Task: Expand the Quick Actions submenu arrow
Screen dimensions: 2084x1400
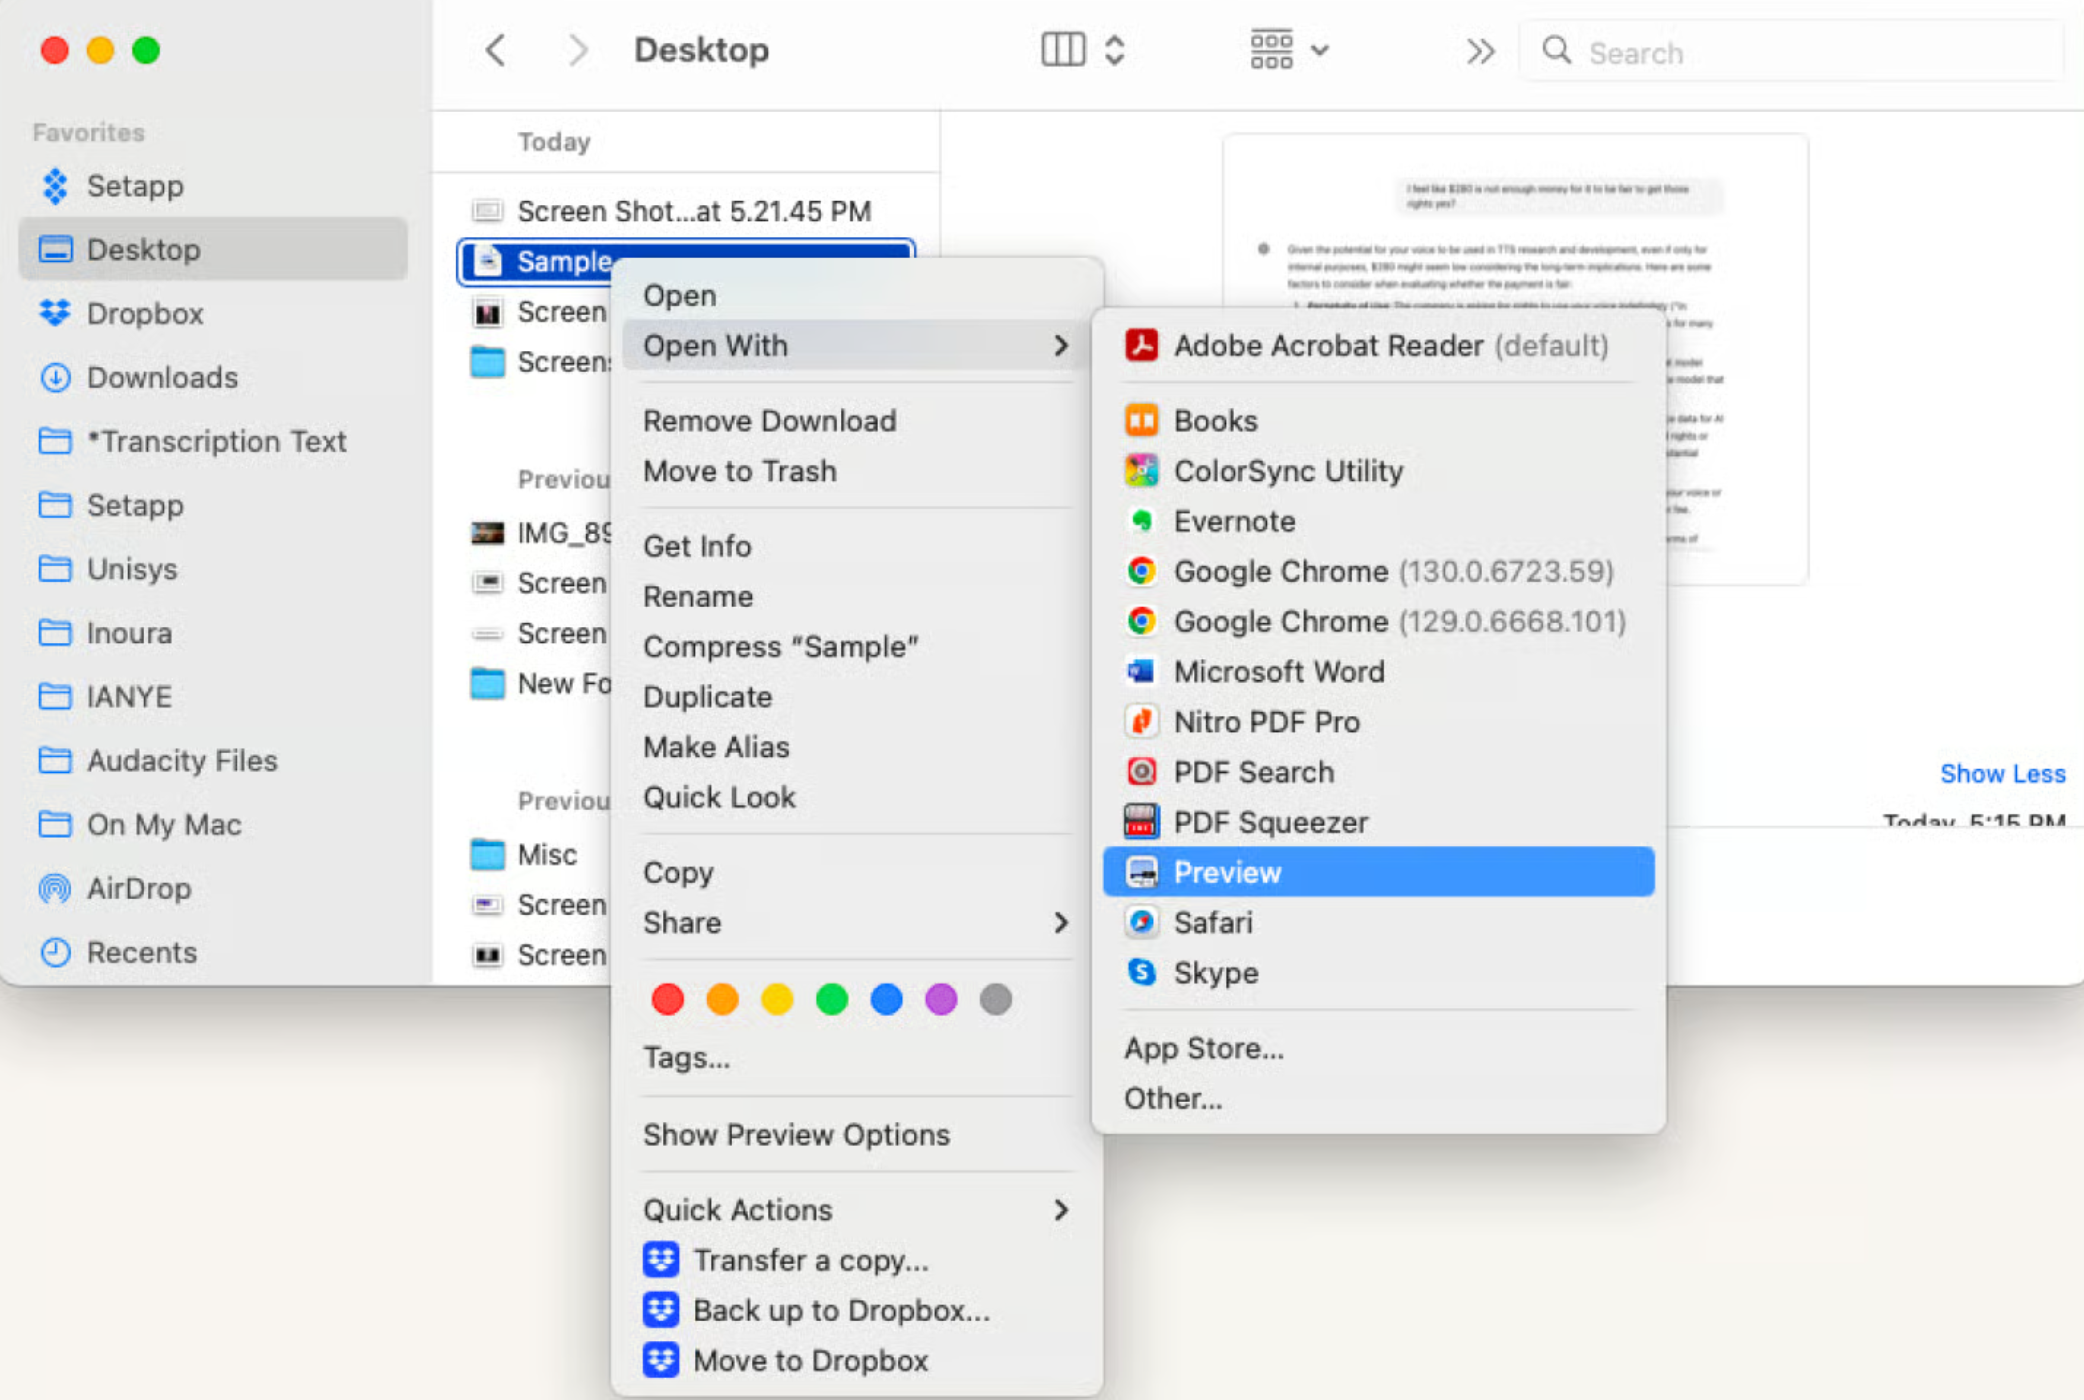Action: [x=1061, y=1210]
